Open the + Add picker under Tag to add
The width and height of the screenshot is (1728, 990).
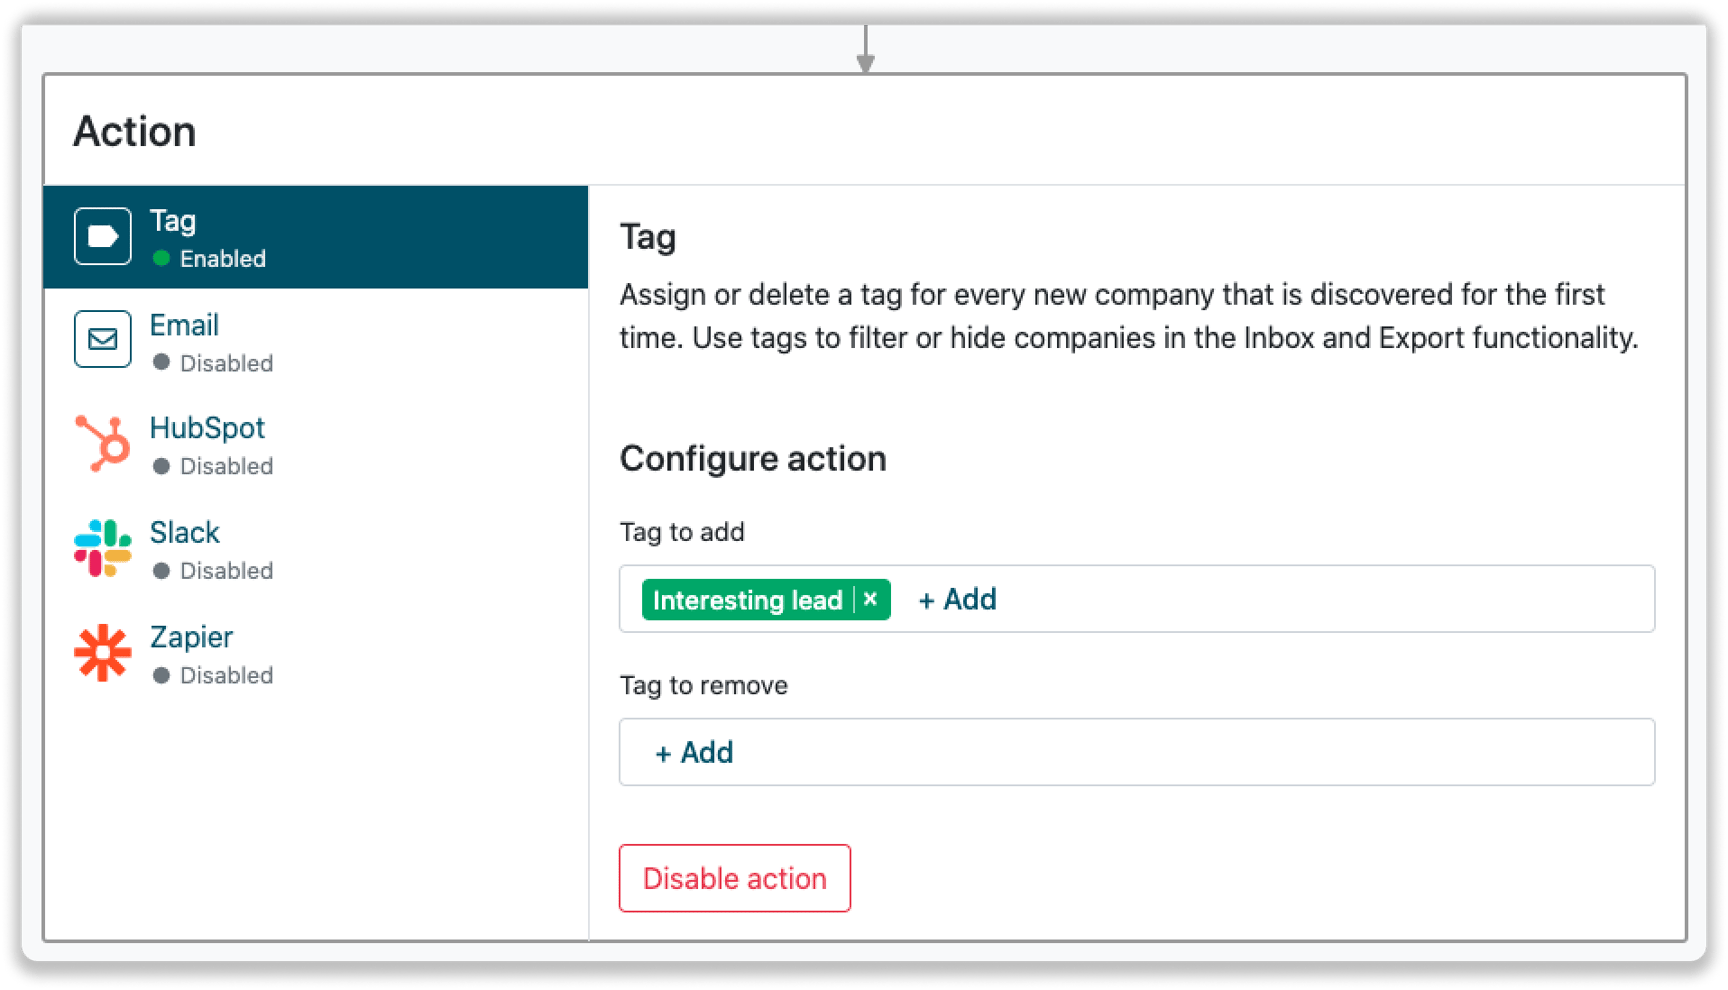click(955, 599)
